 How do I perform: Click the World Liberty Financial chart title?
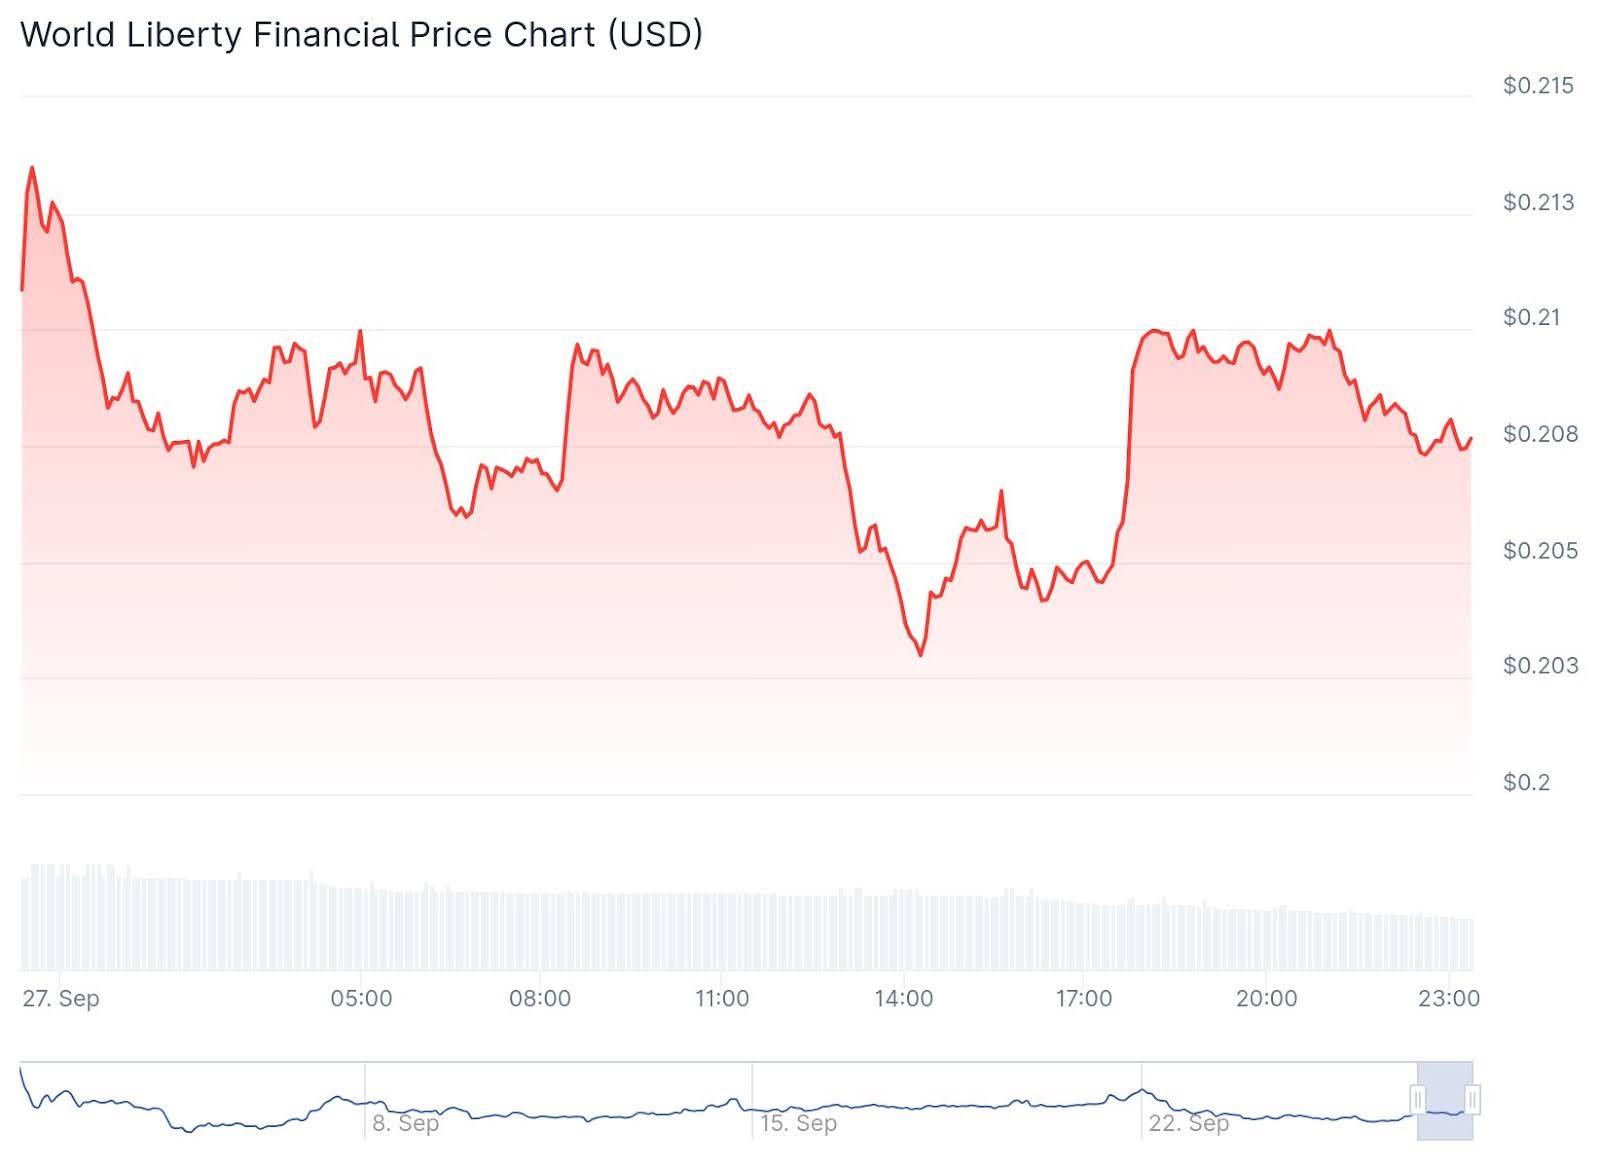coord(361,35)
